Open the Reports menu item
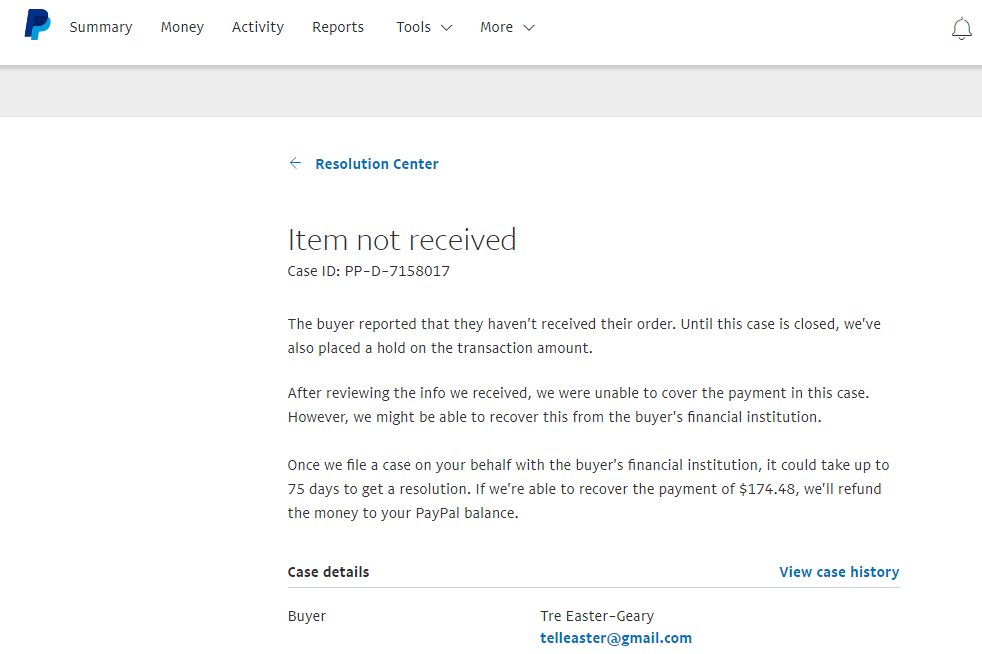The width and height of the screenshot is (982, 654). [338, 27]
